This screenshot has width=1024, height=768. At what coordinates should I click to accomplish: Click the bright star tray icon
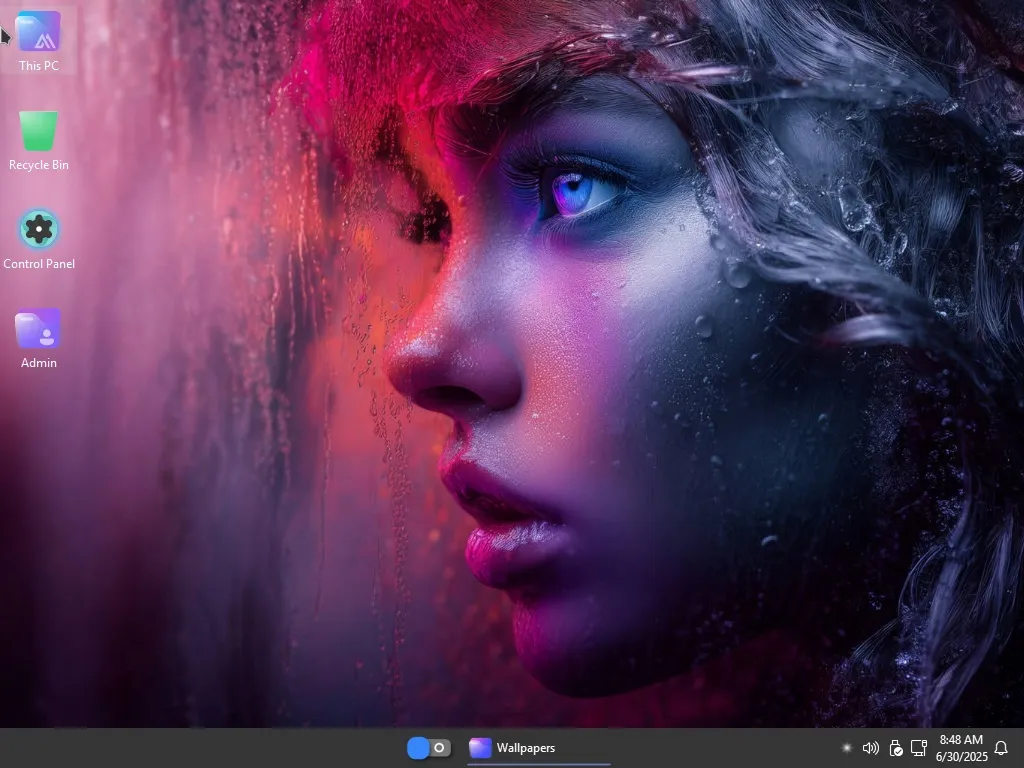click(846, 748)
